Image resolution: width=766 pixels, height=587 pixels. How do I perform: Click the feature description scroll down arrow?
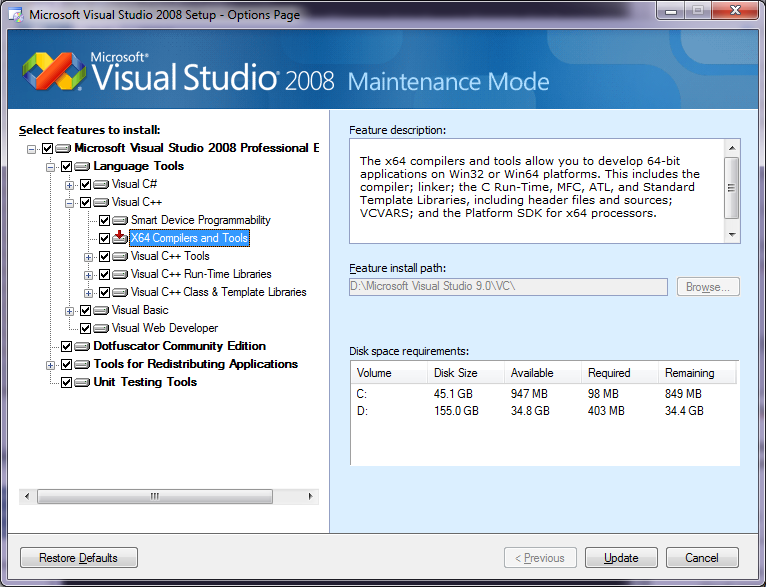pos(732,235)
